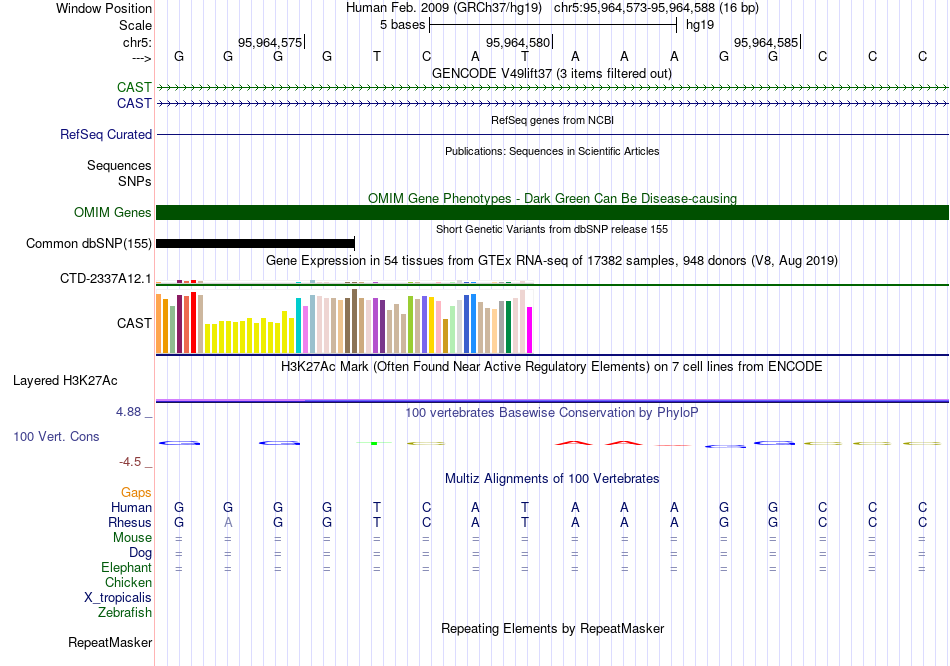The width and height of the screenshot is (950, 666).
Task: Click the 4.88 conservation upper limit value
Action: tap(128, 412)
